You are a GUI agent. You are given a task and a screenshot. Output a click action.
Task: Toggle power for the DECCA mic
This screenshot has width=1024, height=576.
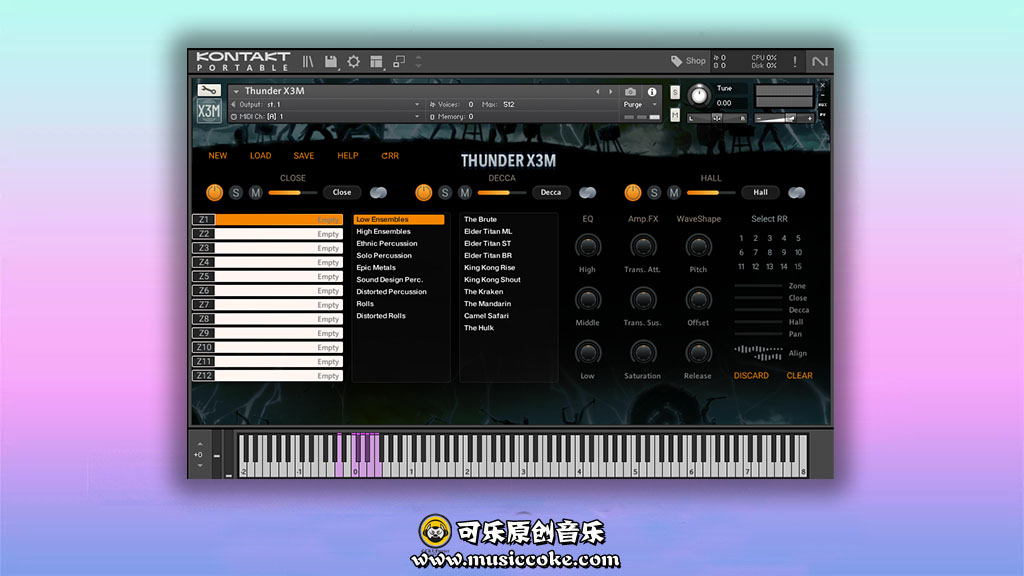423,193
